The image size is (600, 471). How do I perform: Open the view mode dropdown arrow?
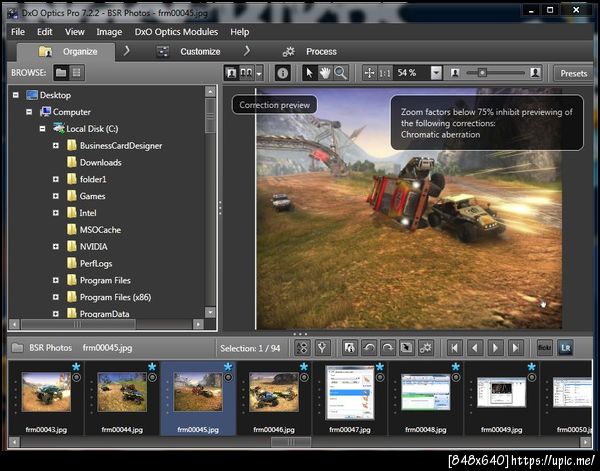point(259,73)
